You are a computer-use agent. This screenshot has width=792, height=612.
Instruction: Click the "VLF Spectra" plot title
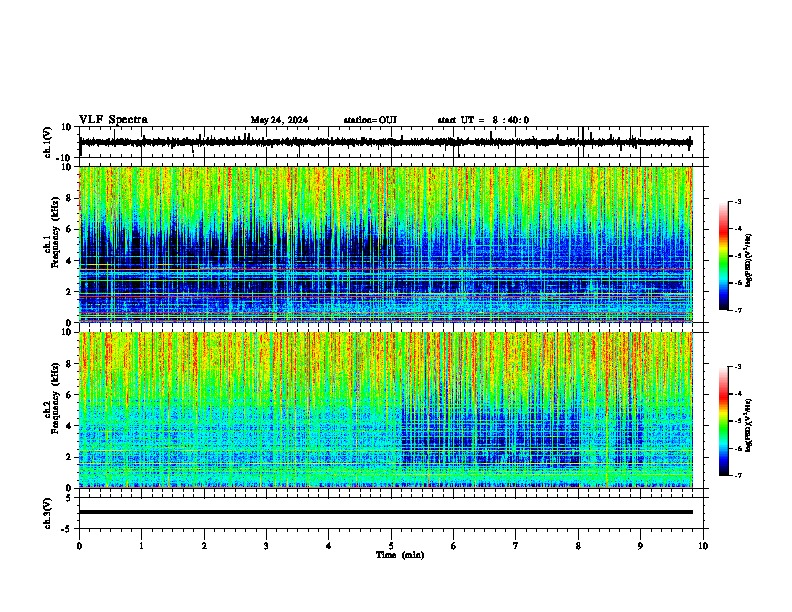pyautogui.click(x=113, y=120)
